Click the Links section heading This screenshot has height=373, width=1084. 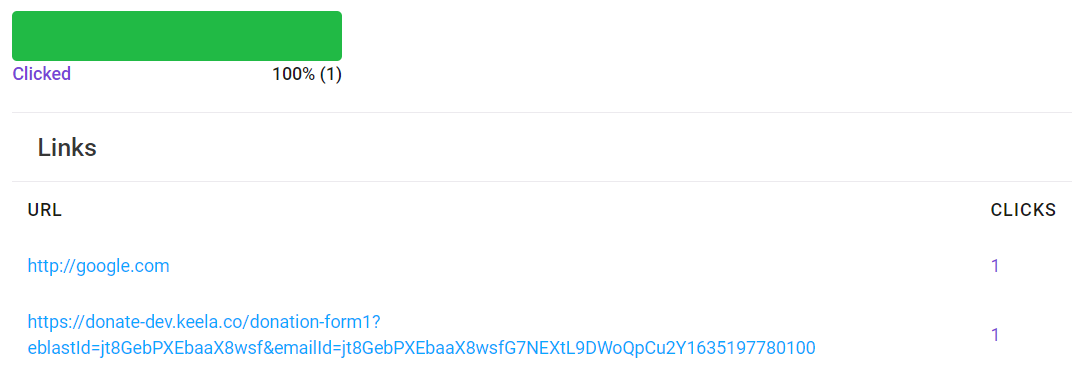click(x=67, y=147)
